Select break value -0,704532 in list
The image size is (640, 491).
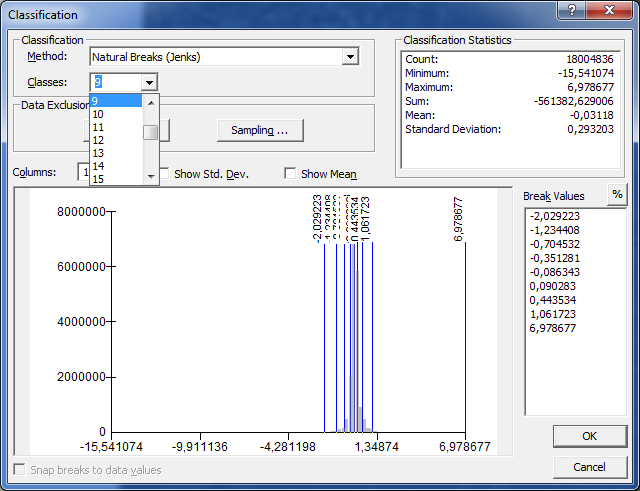(555, 244)
